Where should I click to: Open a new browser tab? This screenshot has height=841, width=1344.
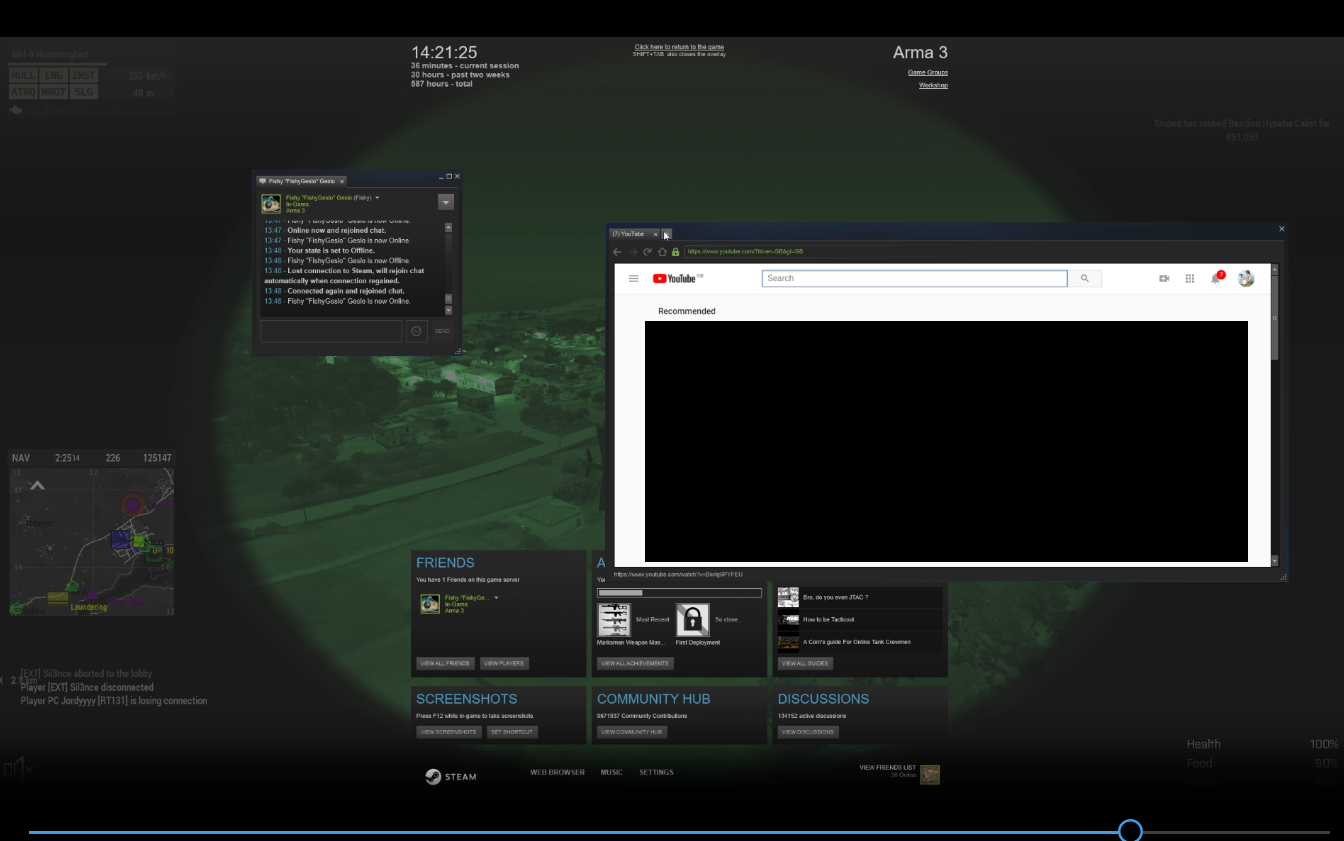pos(667,234)
